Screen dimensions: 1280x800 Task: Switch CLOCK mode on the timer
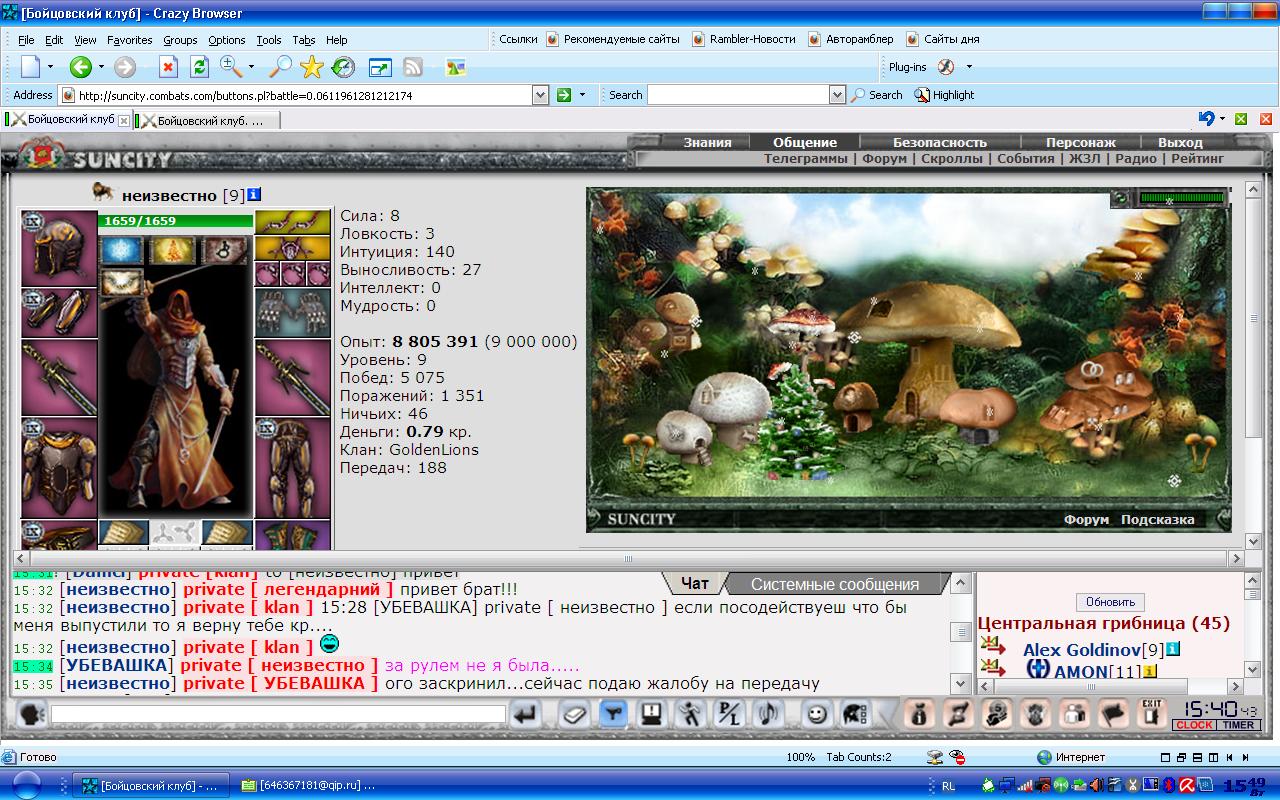(x=1193, y=725)
